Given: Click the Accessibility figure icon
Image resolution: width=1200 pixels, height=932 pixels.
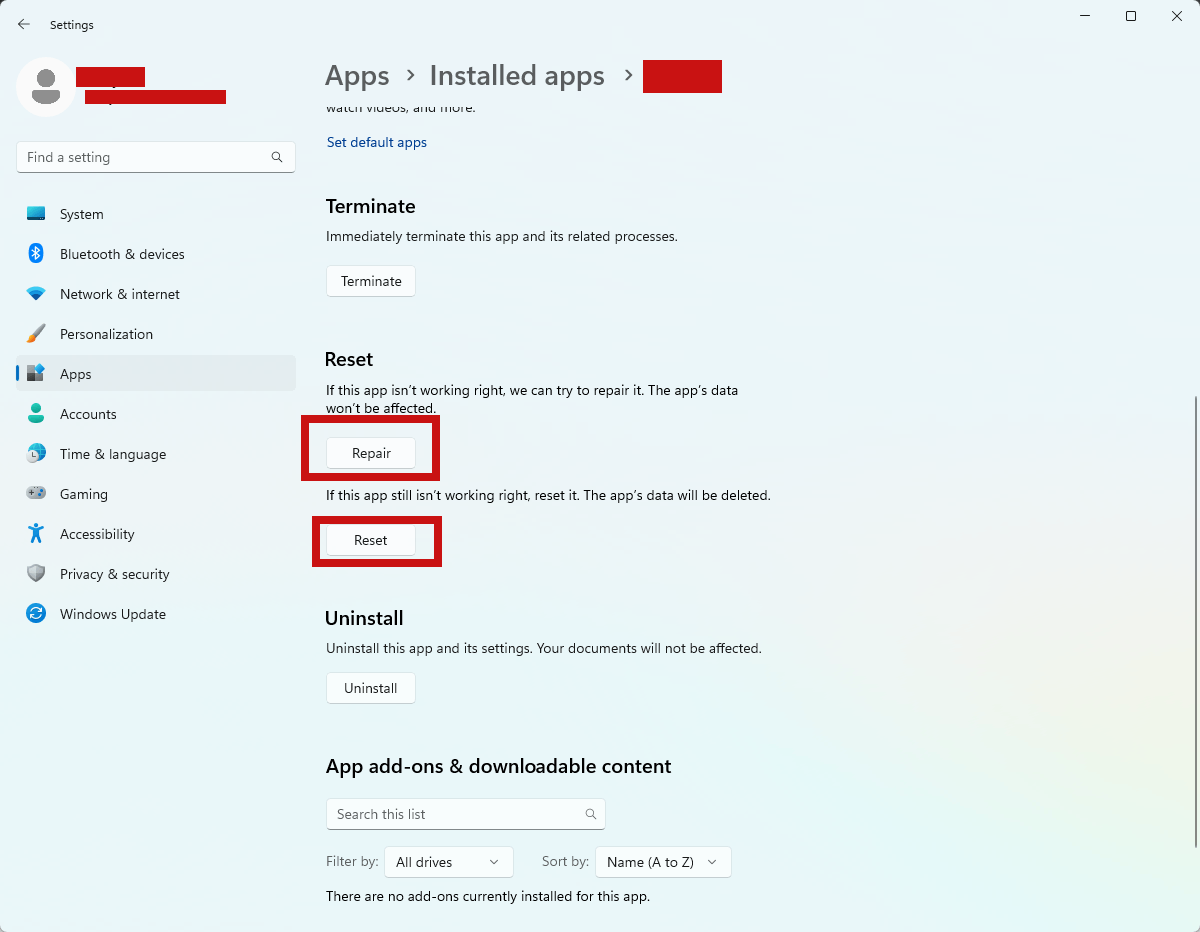Looking at the screenshot, I should [x=36, y=534].
